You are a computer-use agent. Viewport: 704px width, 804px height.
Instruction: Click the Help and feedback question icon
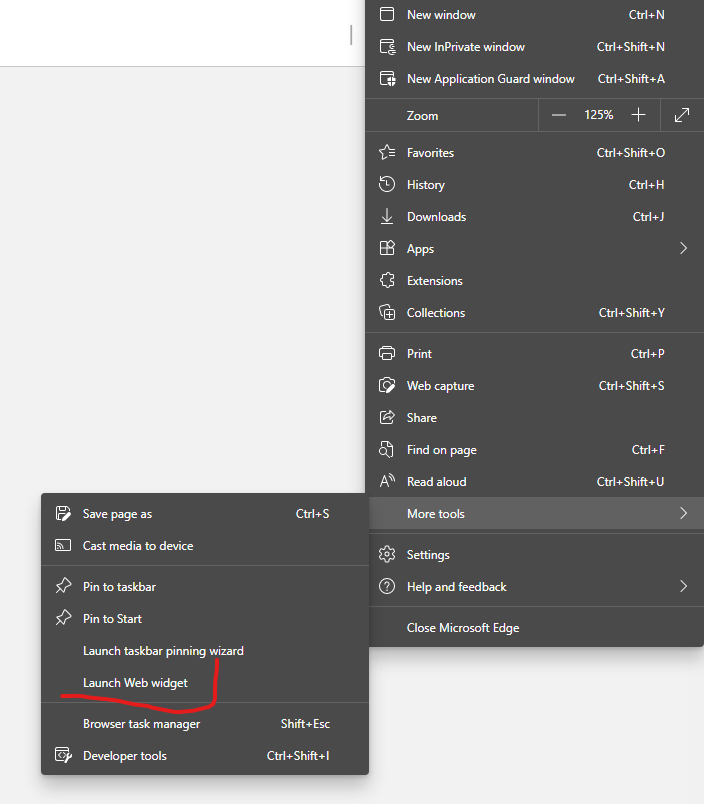point(387,586)
